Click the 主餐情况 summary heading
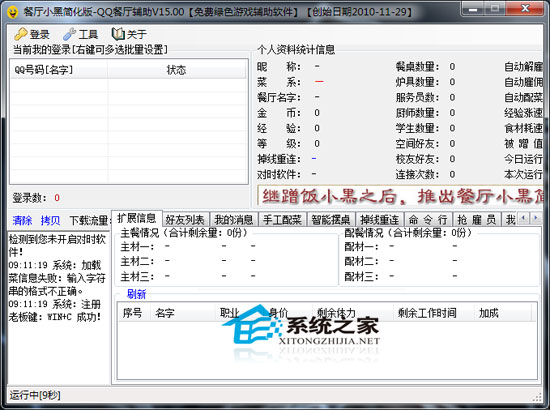Viewport: 550px width, 410px height. pos(184,233)
